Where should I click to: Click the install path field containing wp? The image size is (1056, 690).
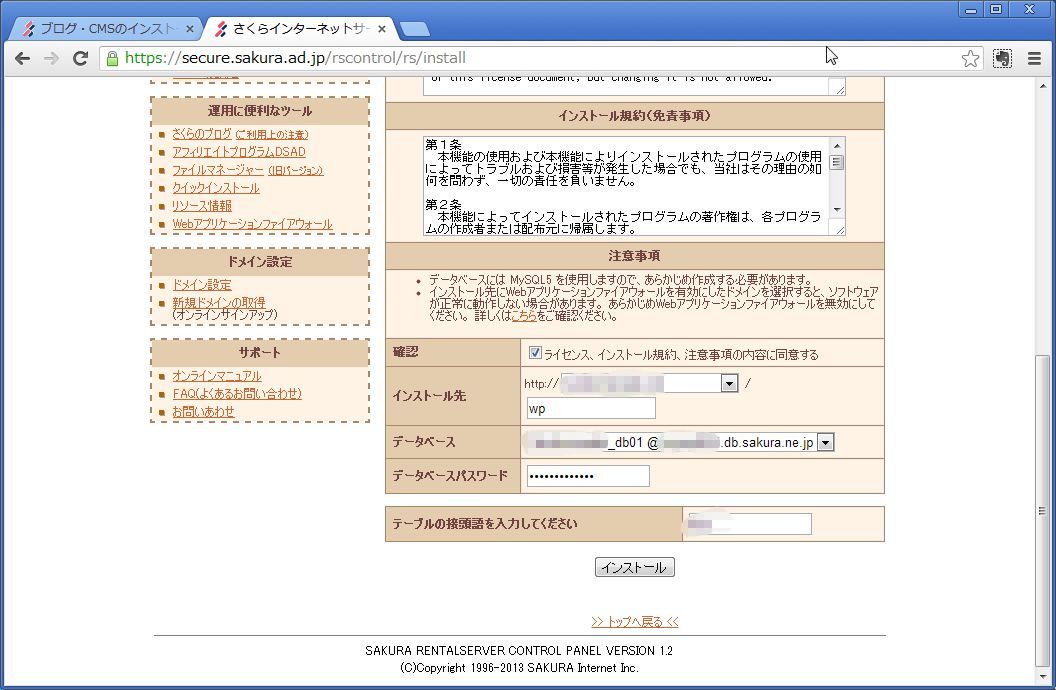tap(591, 408)
